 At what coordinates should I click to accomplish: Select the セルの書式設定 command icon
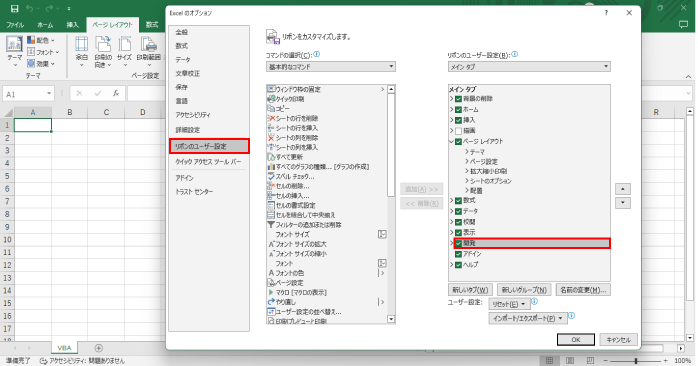(x=271, y=205)
